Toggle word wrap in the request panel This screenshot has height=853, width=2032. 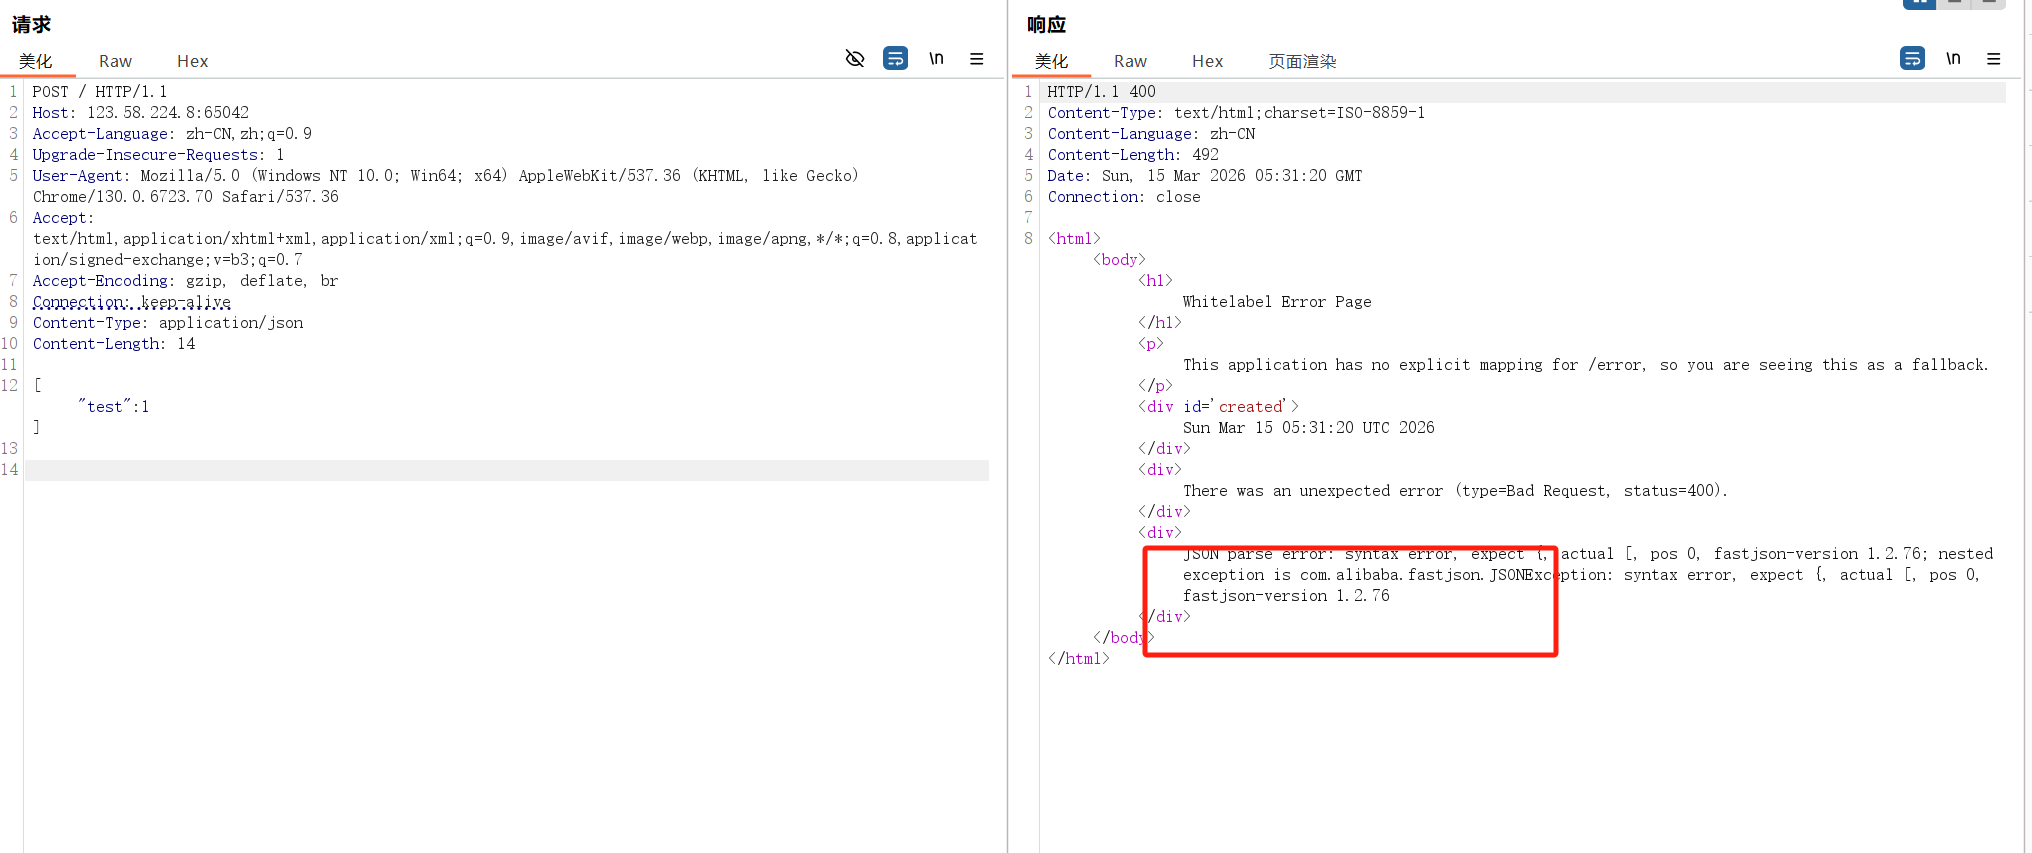click(x=895, y=58)
